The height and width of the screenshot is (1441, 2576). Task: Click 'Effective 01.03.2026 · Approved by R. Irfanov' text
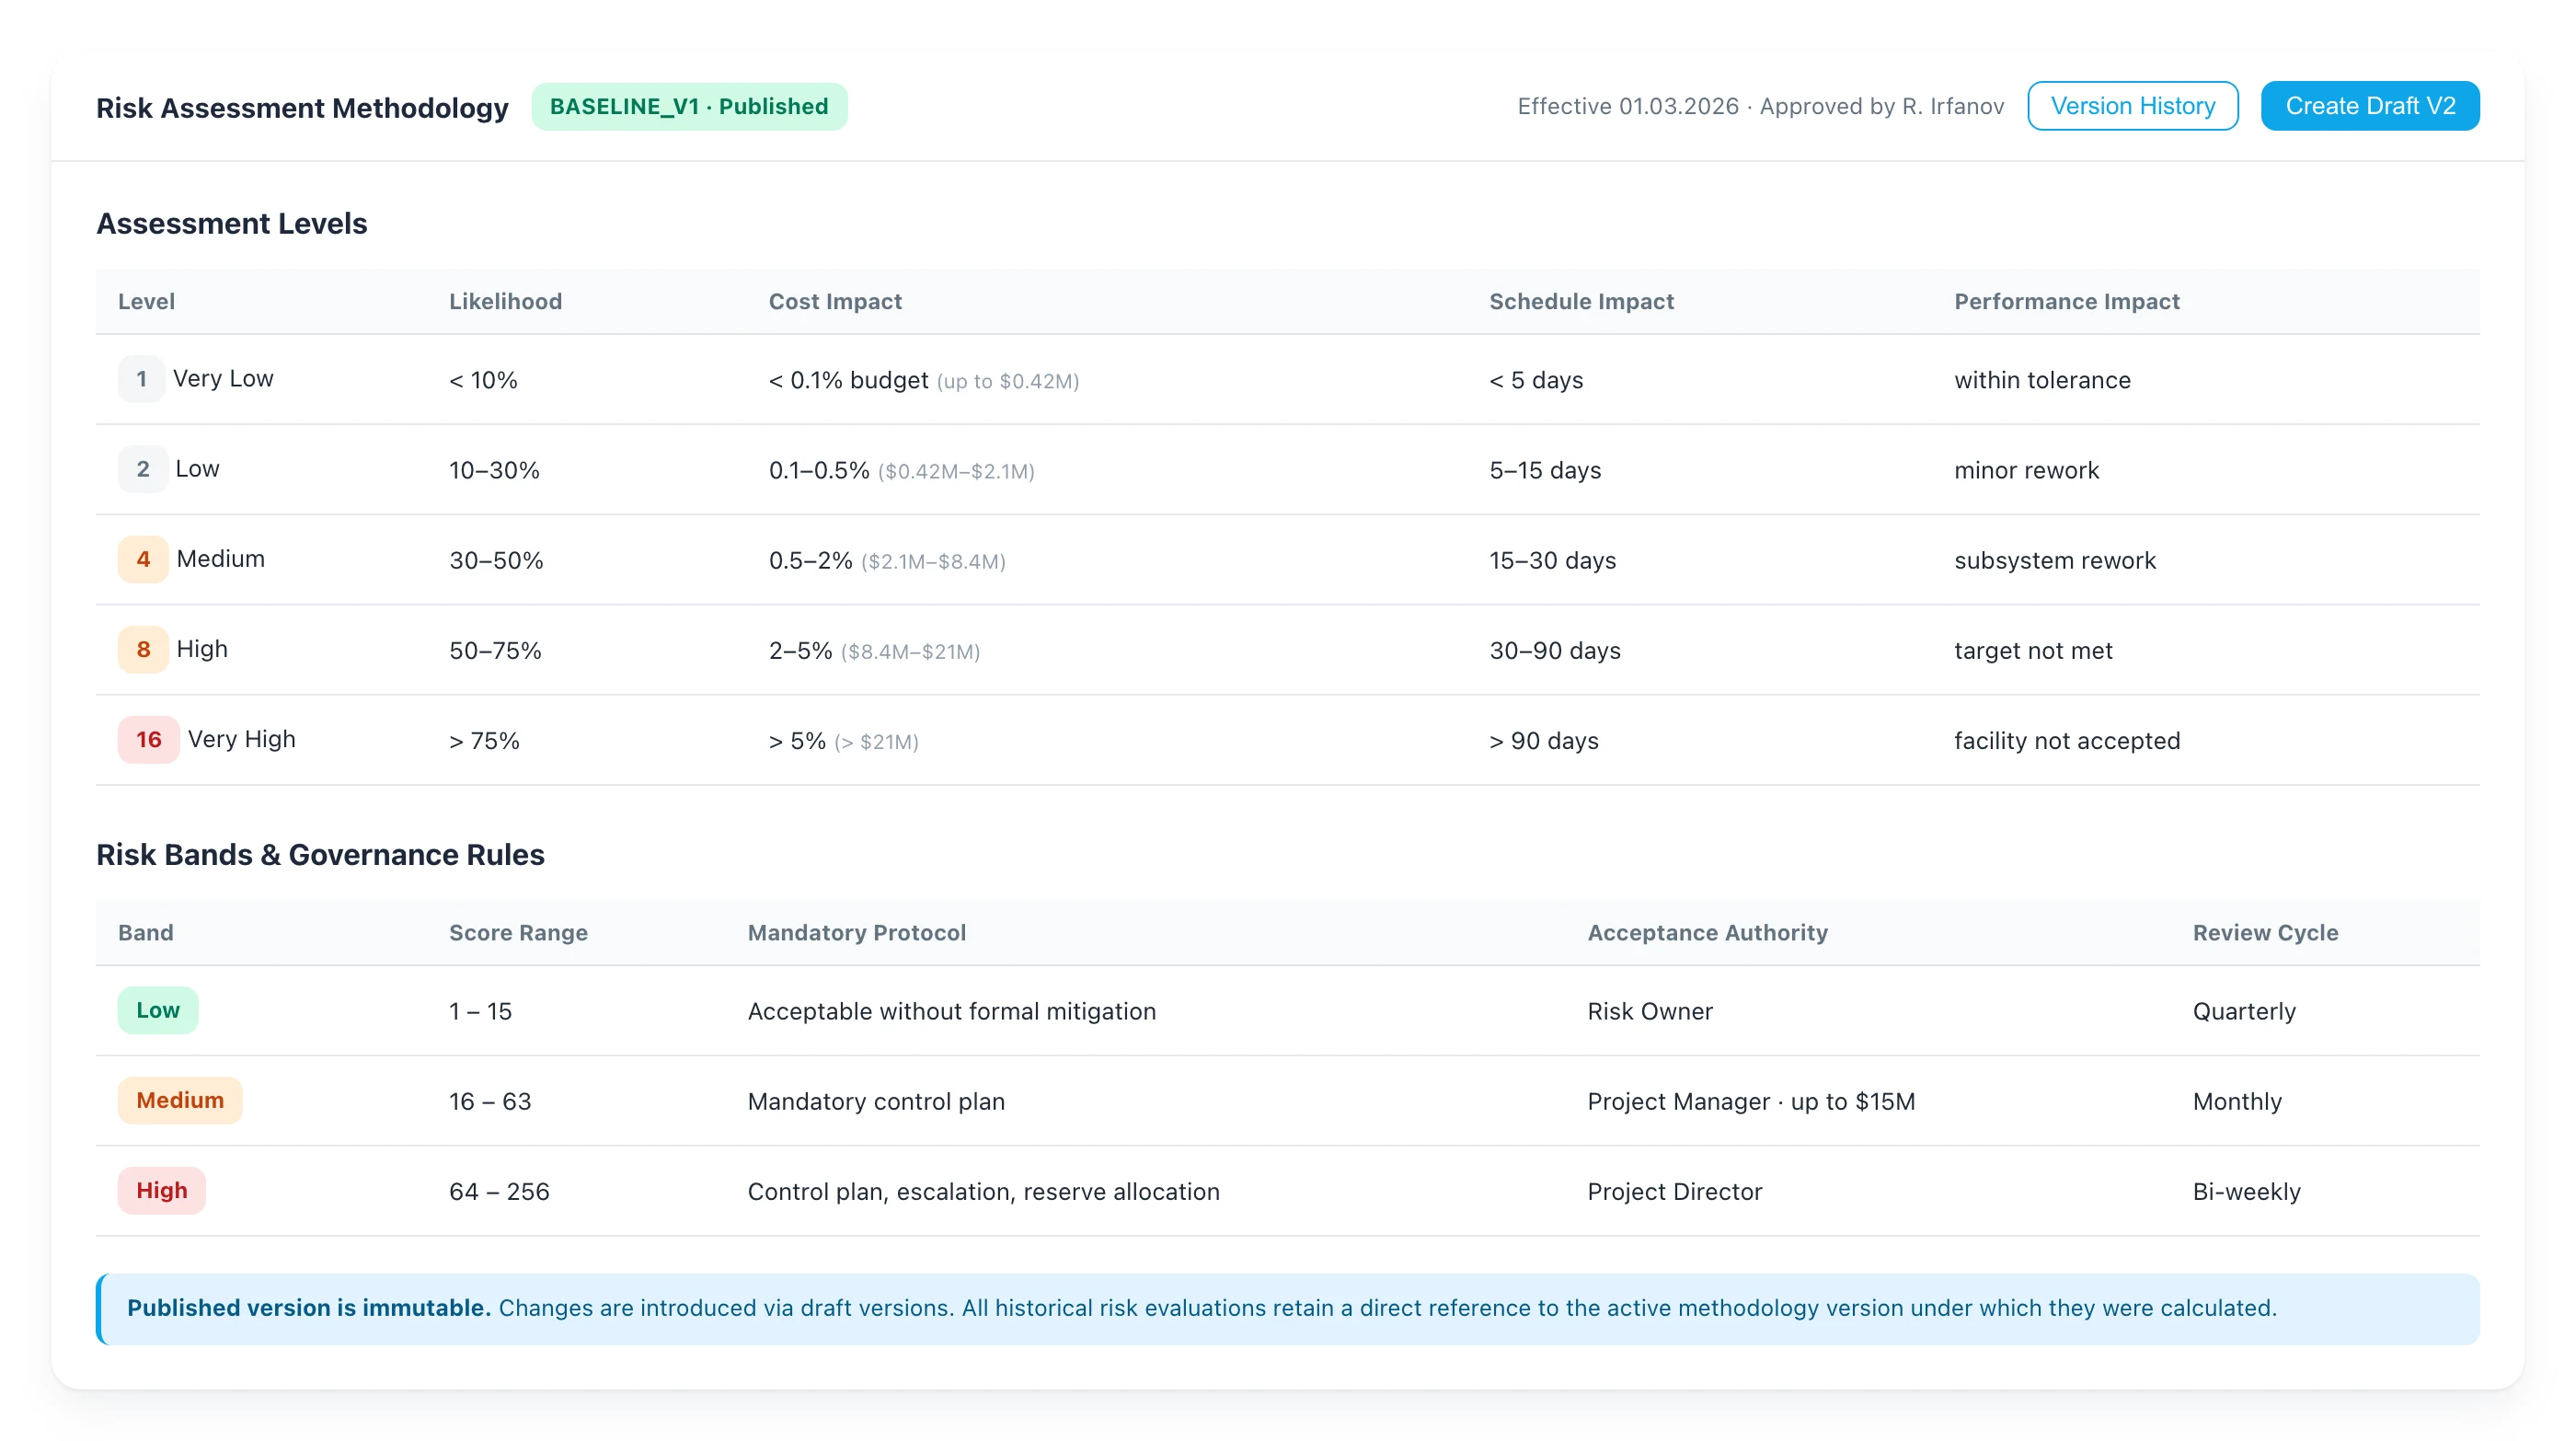pos(1760,106)
